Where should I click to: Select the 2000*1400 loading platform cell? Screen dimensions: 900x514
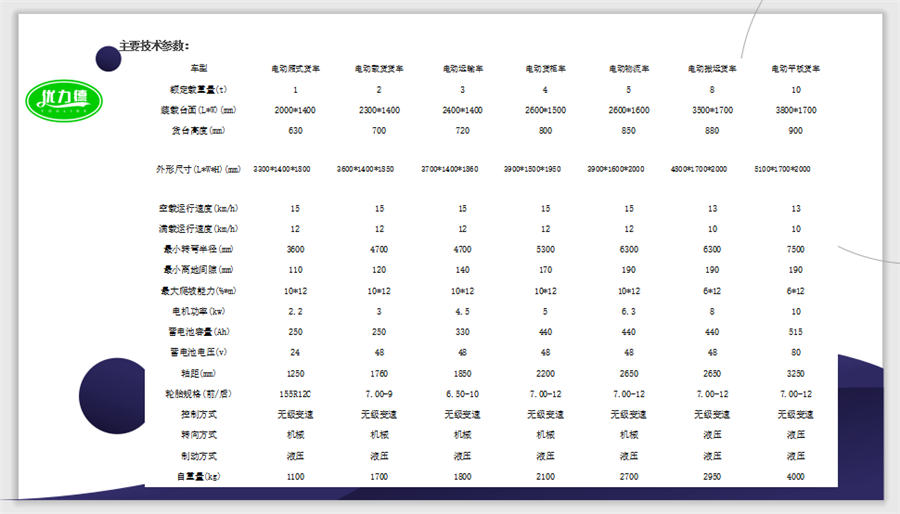click(x=295, y=110)
